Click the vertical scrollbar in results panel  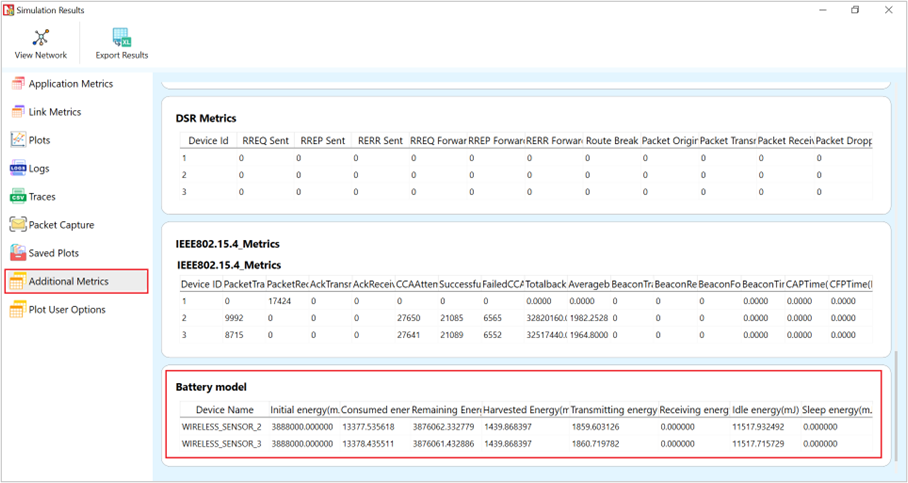(x=897, y=400)
